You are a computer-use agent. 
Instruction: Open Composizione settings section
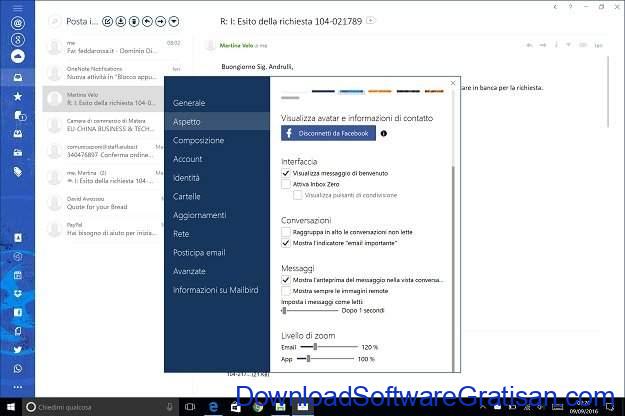[x=217, y=140]
